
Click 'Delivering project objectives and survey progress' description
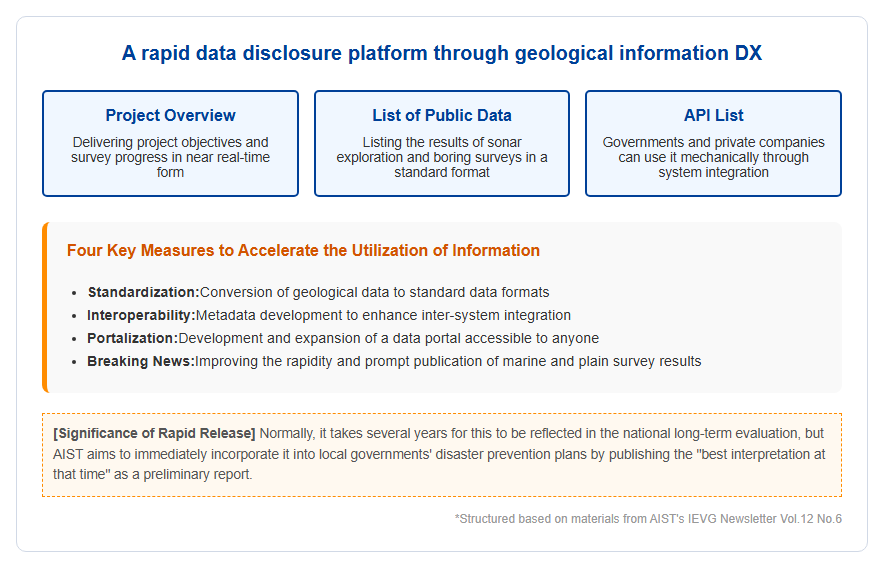[170, 157]
